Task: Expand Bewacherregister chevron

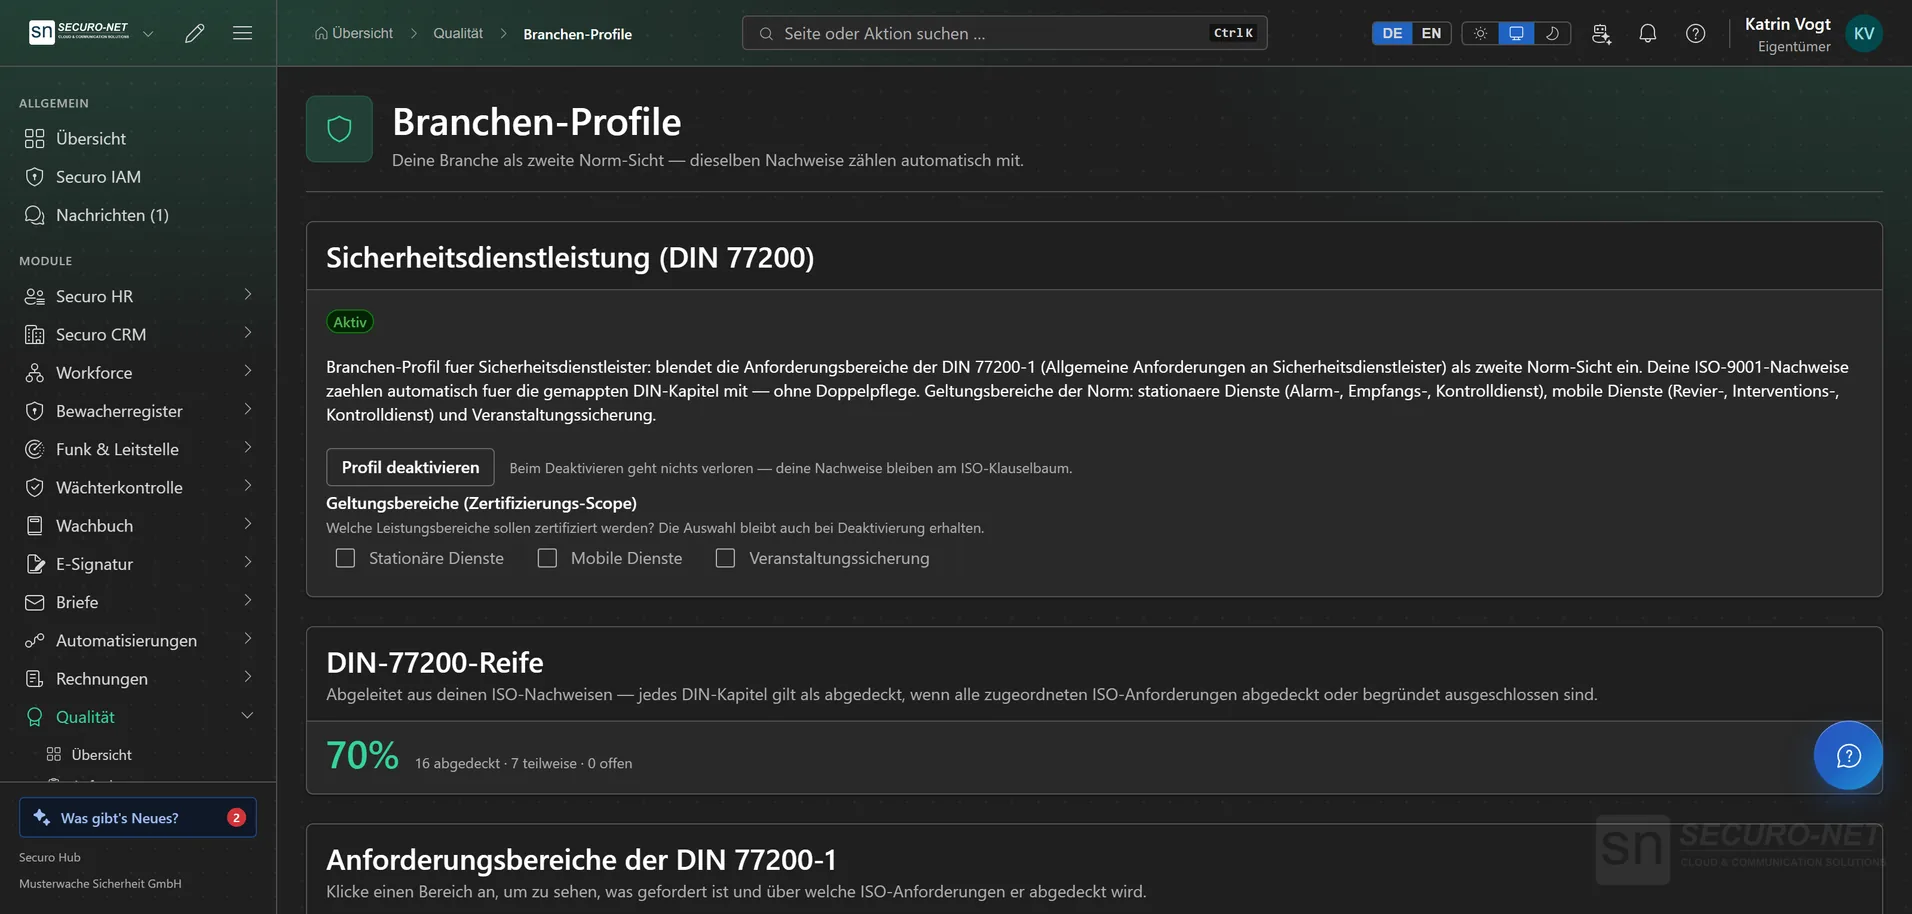Action: point(247,410)
